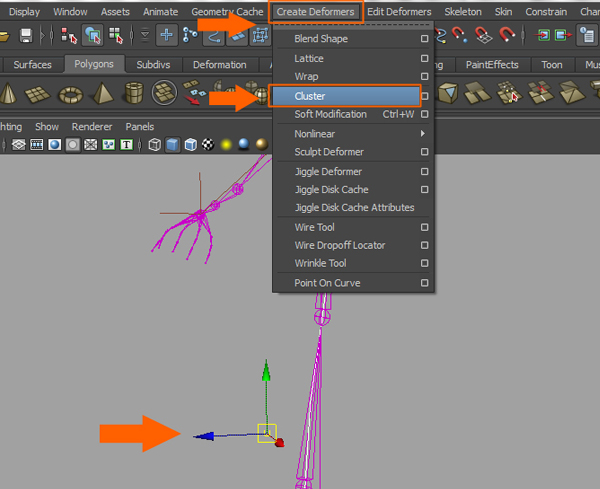Open the Assets menu
This screenshot has height=489, width=600.
(115, 12)
